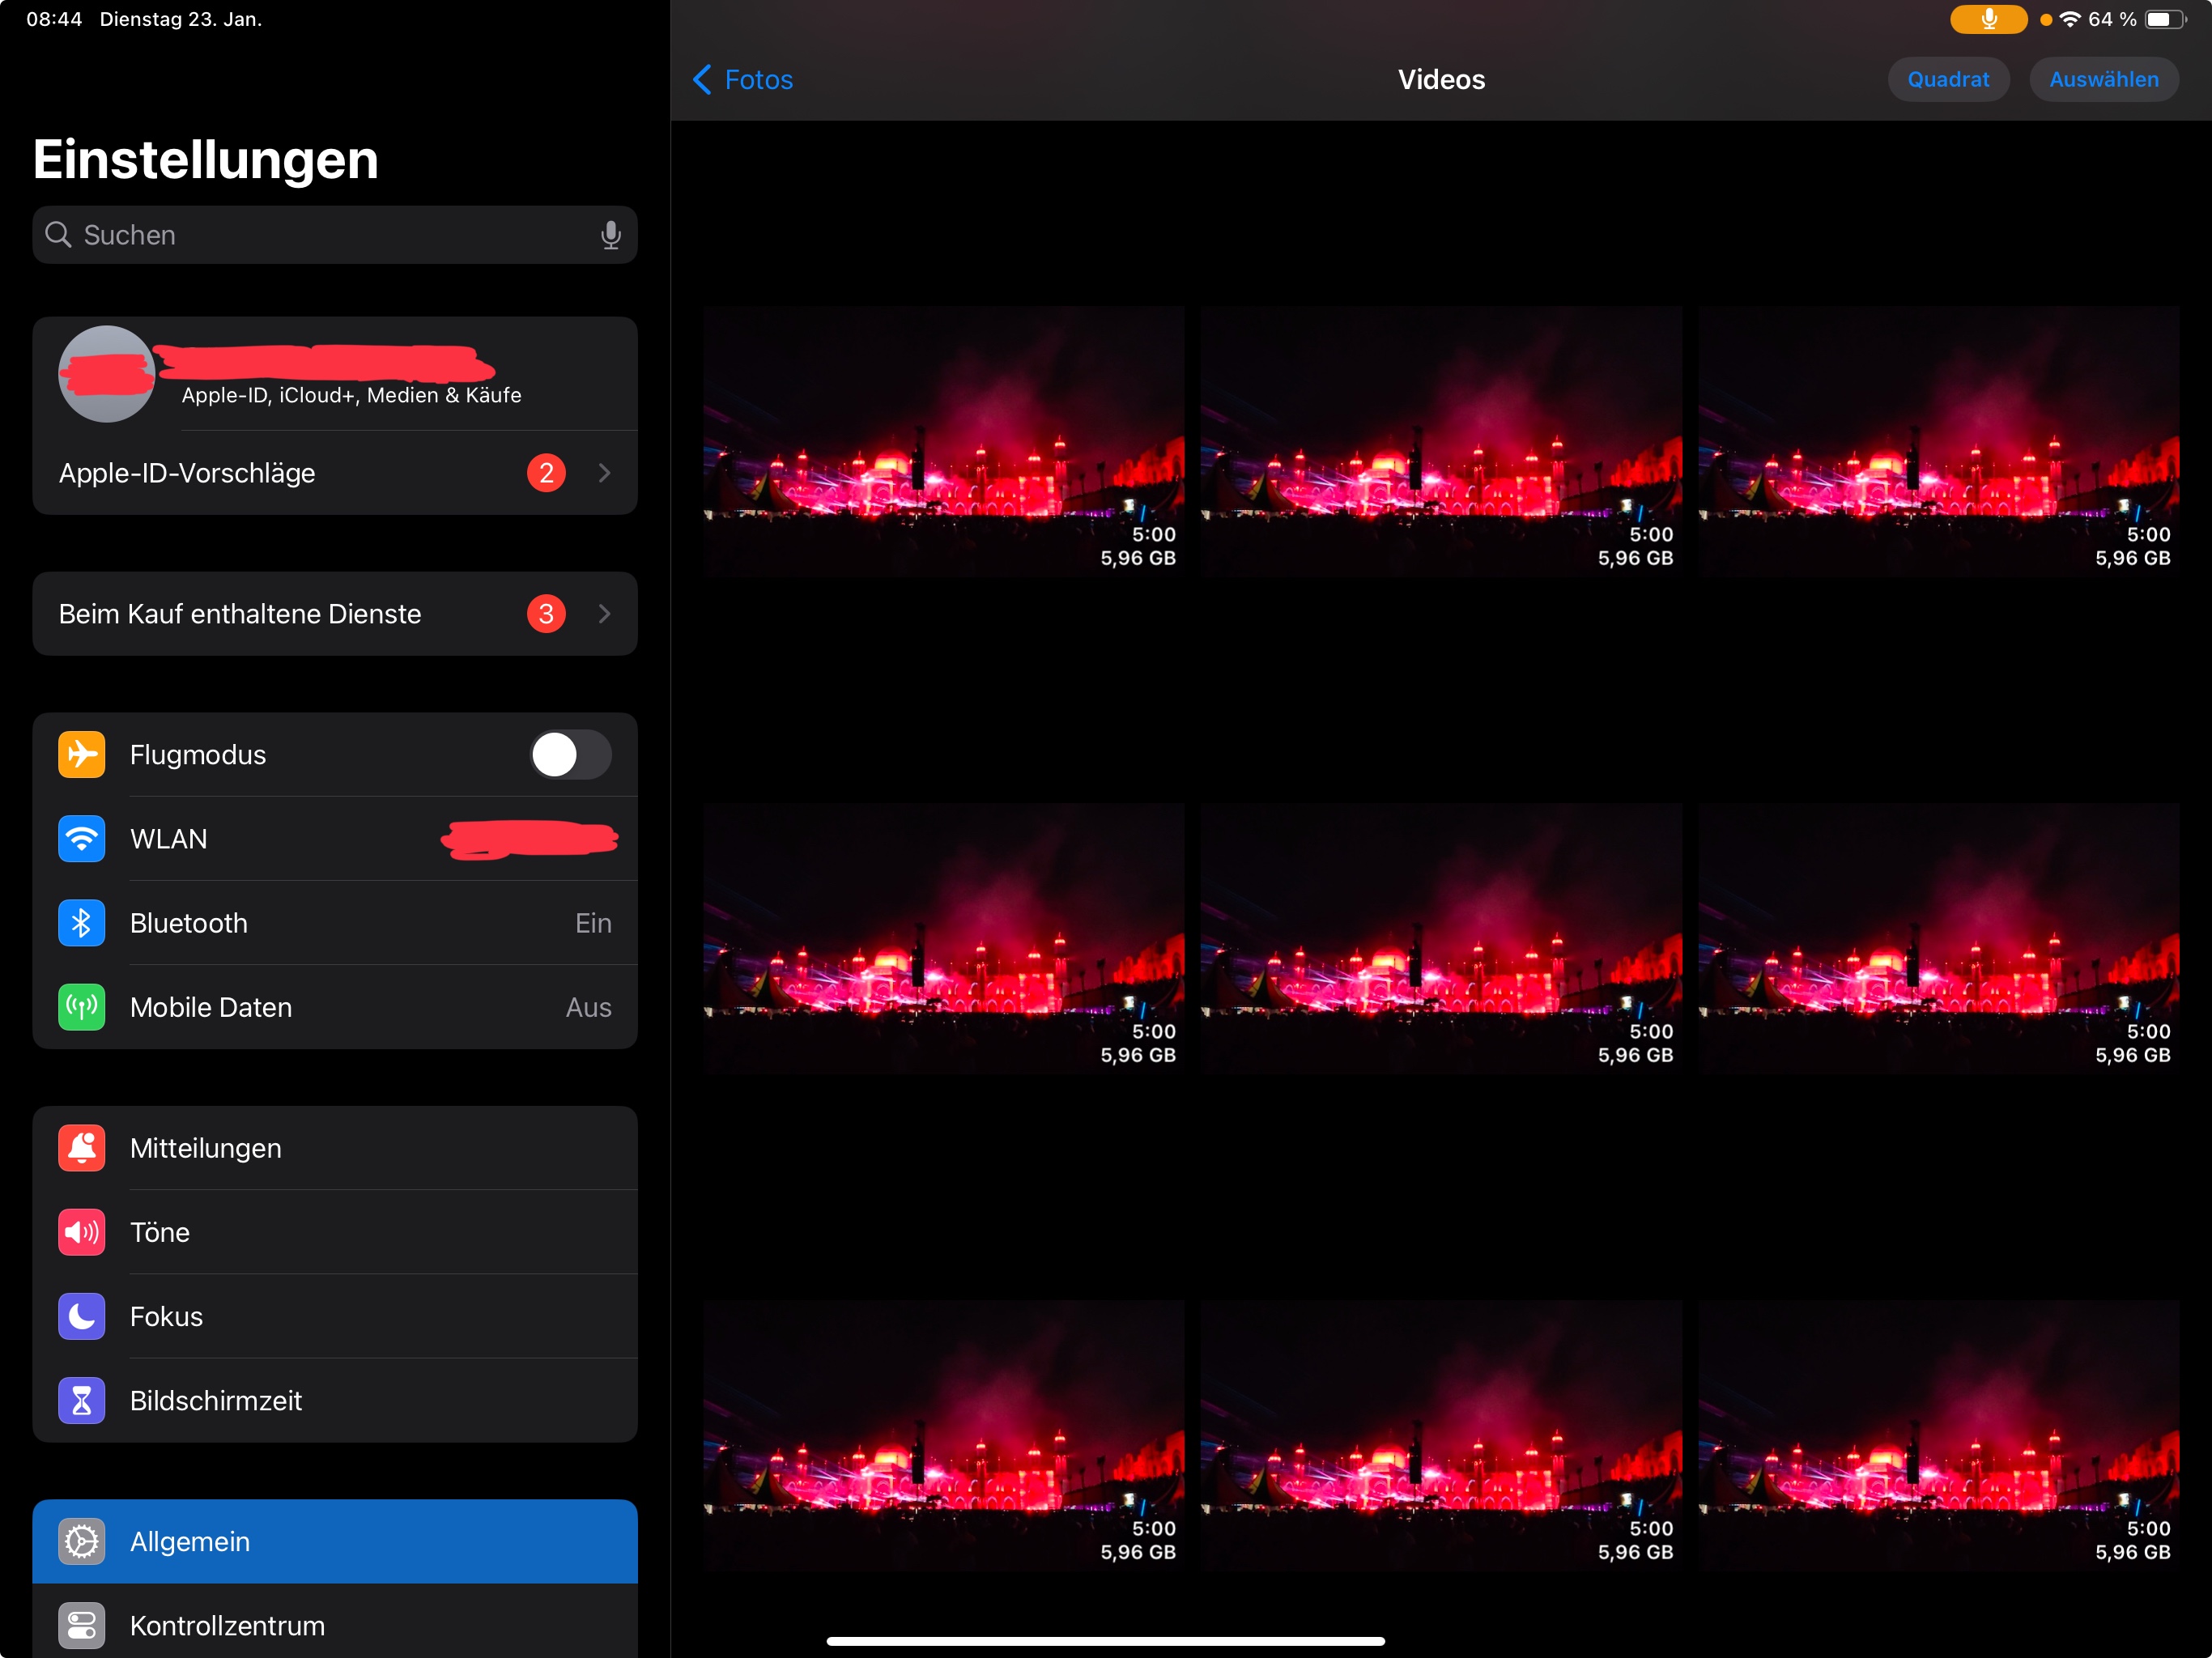The height and width of the screenshot is (1658, 2212).
Task: Tap the Fokus moon icon
Action: [x=81, y=1315]
